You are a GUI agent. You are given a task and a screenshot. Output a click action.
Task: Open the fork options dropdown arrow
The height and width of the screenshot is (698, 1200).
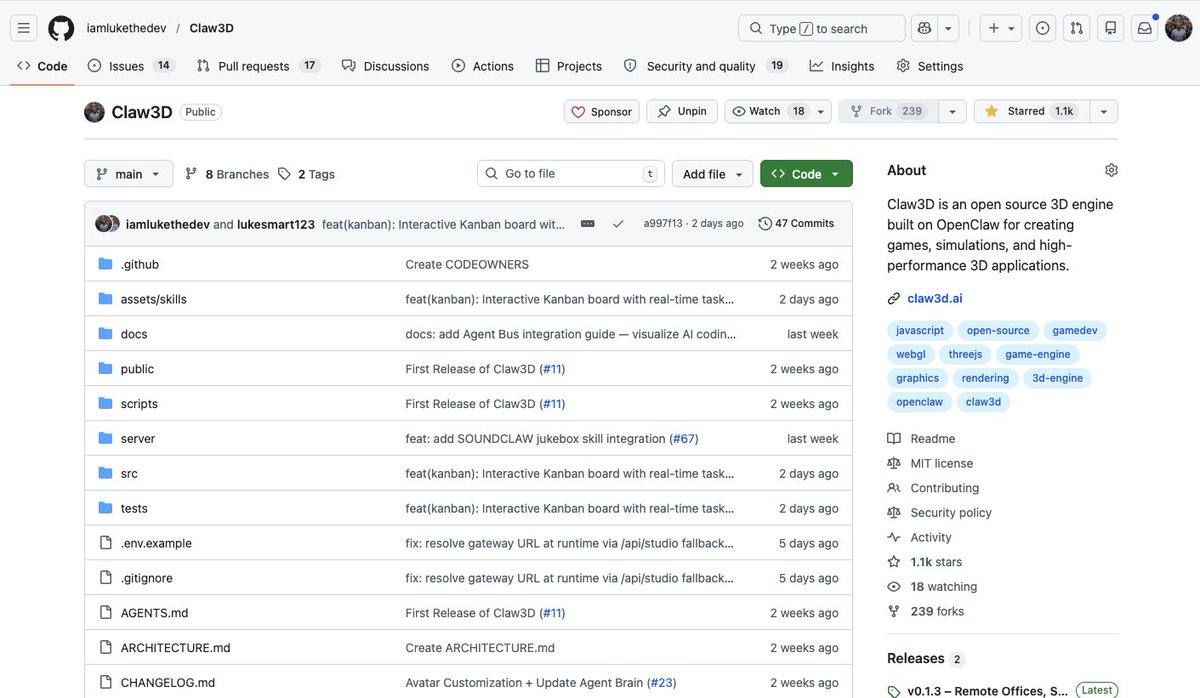tap(953, 112)
